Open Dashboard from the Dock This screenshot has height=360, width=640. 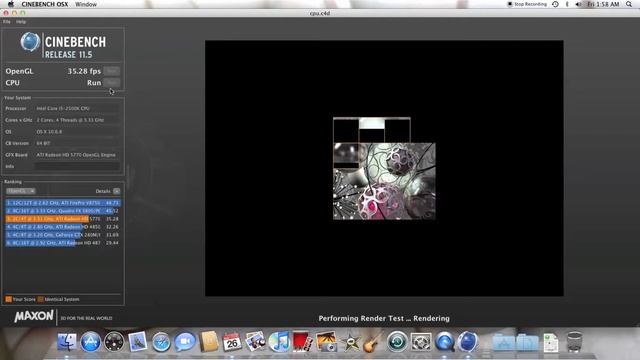114,342
